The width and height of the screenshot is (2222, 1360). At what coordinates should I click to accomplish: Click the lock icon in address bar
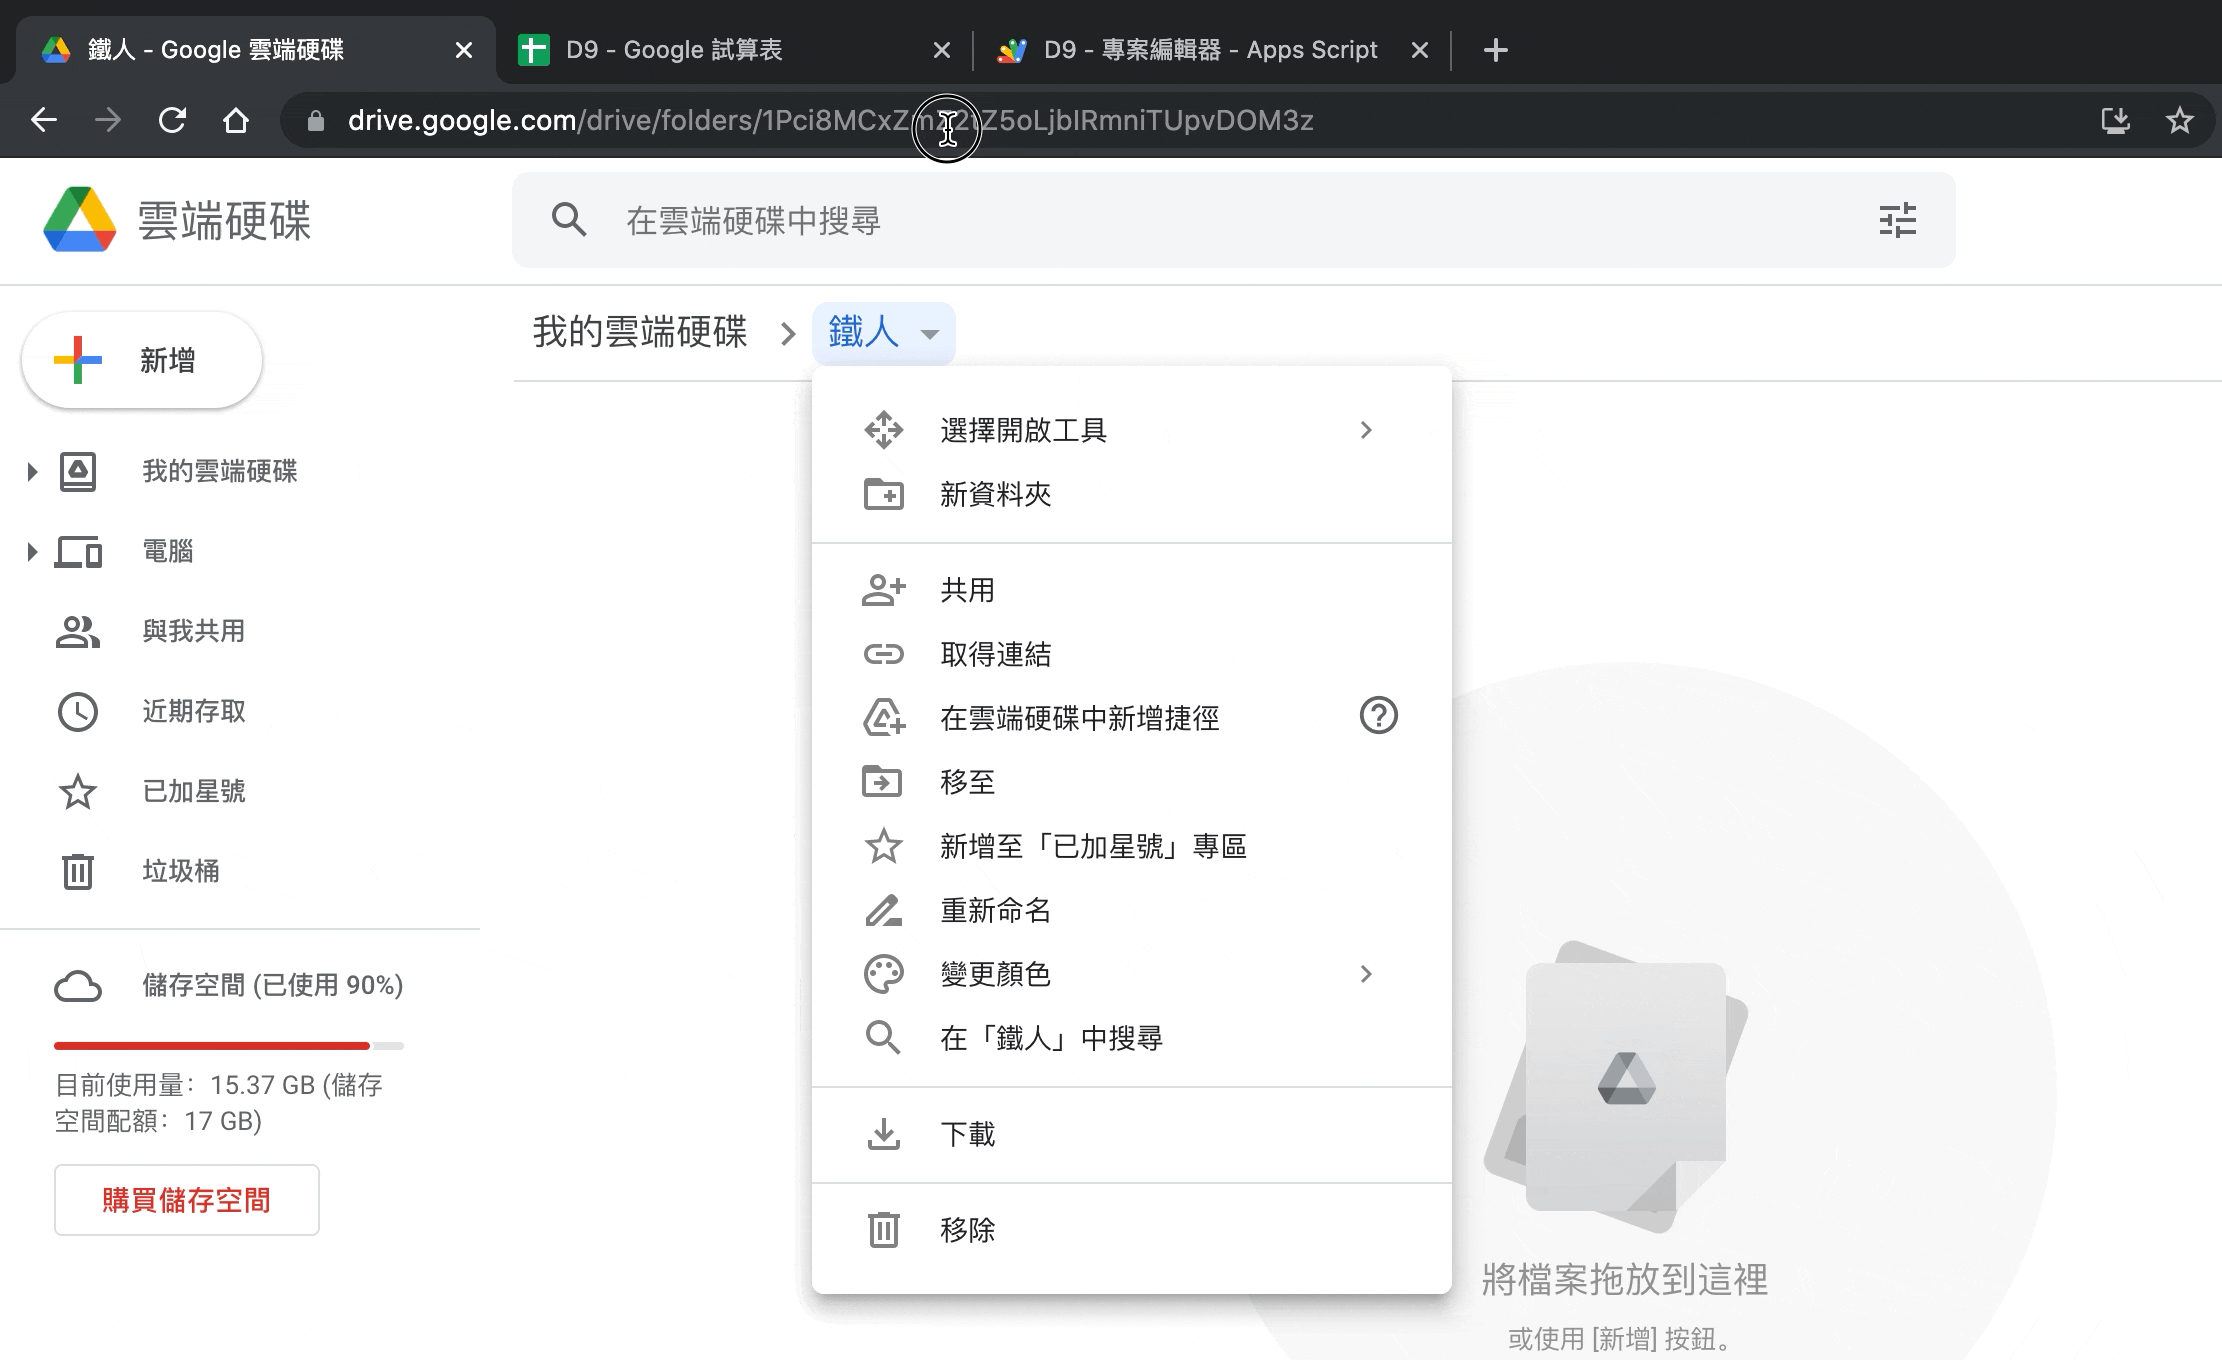pyautogui.click(x=316, y=121)
